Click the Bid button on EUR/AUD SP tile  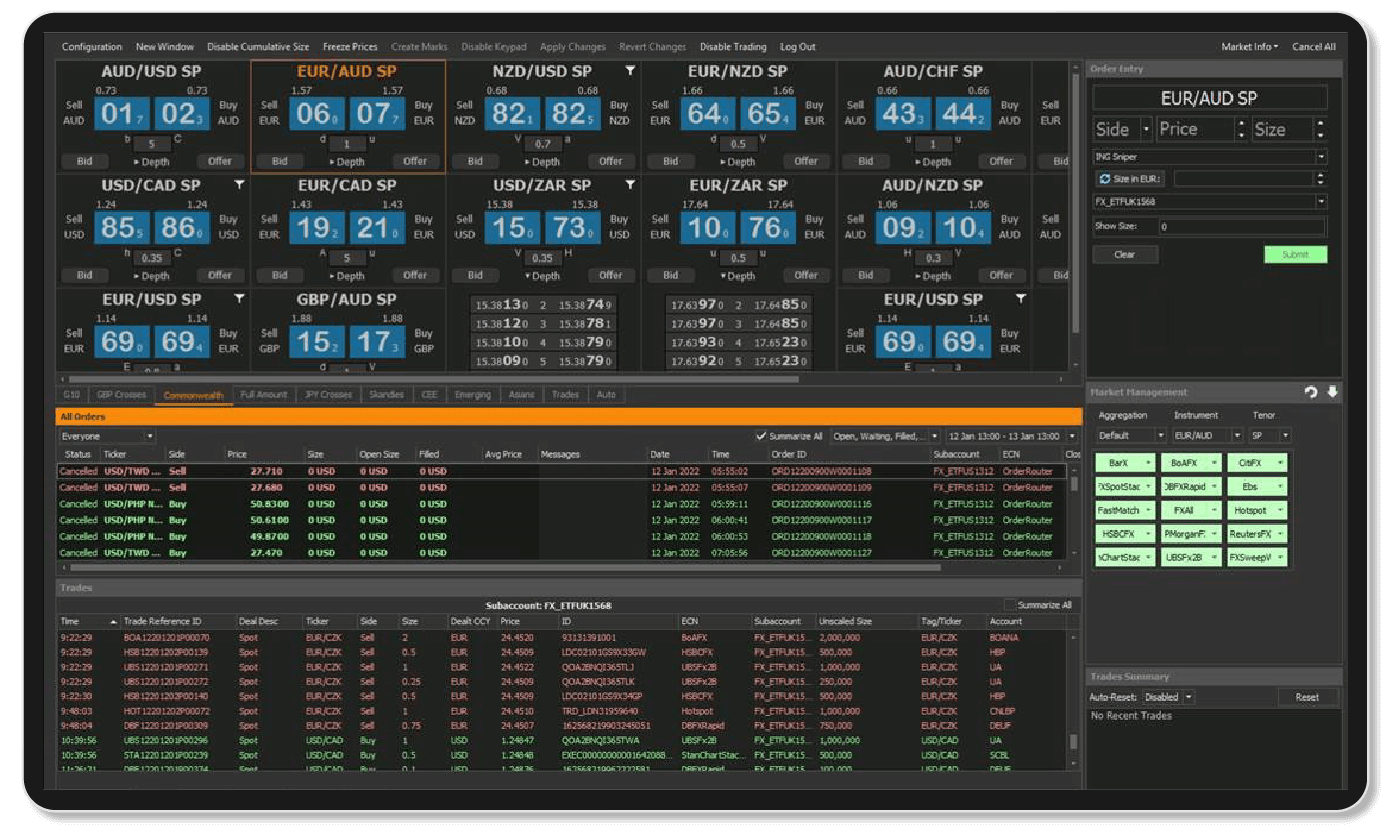coord(280,161)
